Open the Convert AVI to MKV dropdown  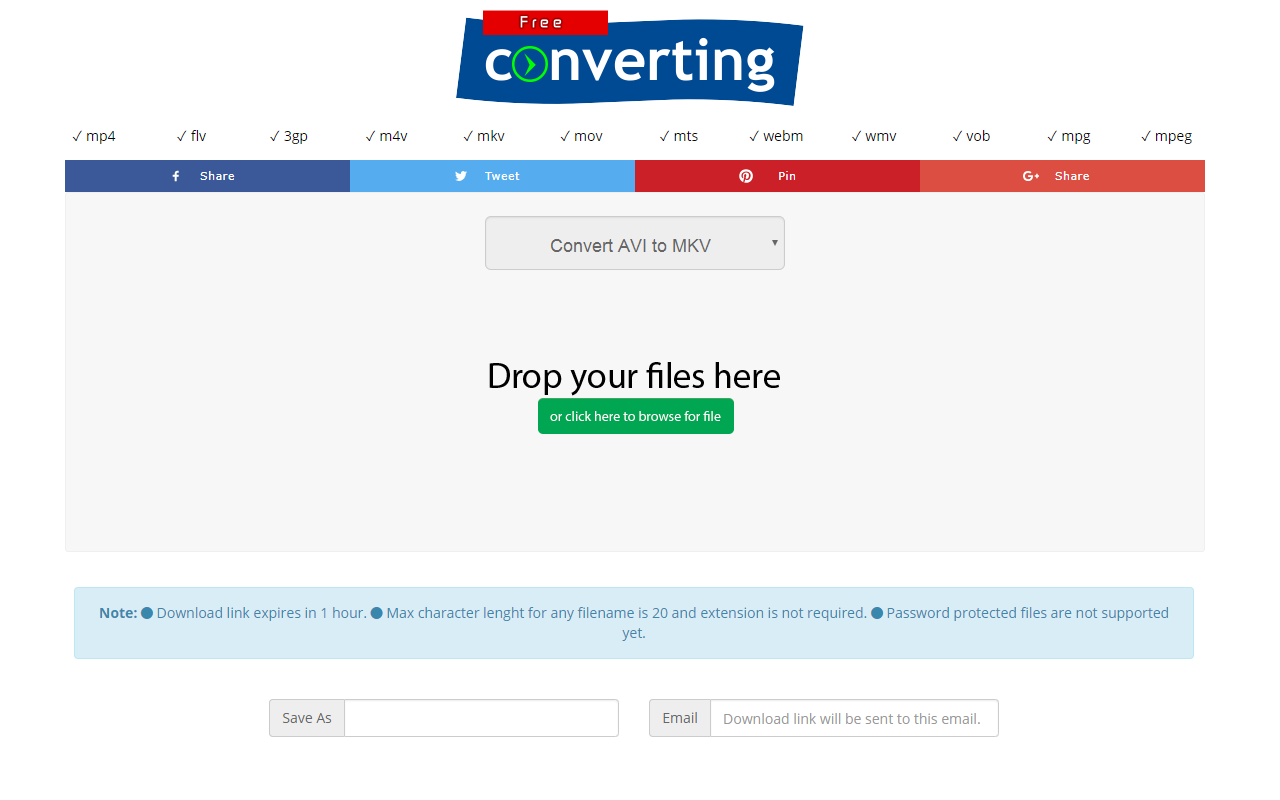pos(634,243)
